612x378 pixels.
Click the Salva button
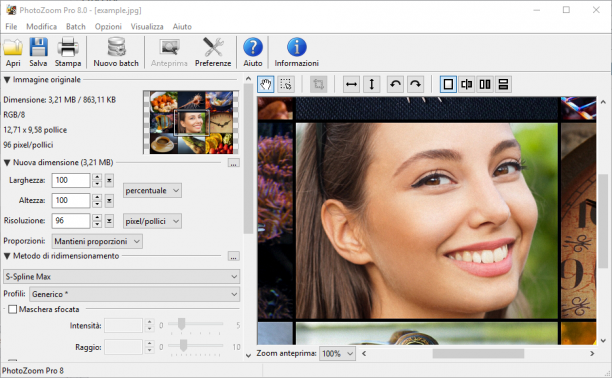[x=38, y=52]
